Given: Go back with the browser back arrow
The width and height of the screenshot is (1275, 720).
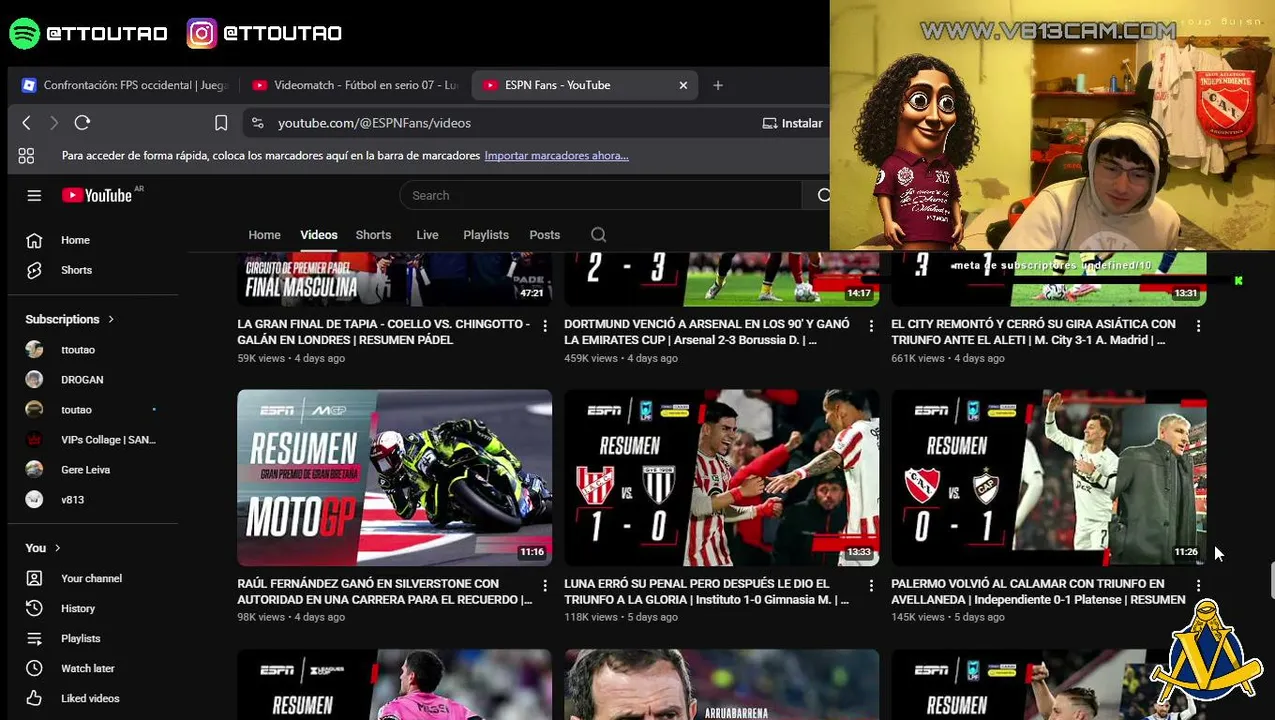Looking at the screenshot, I should (27, 123).
